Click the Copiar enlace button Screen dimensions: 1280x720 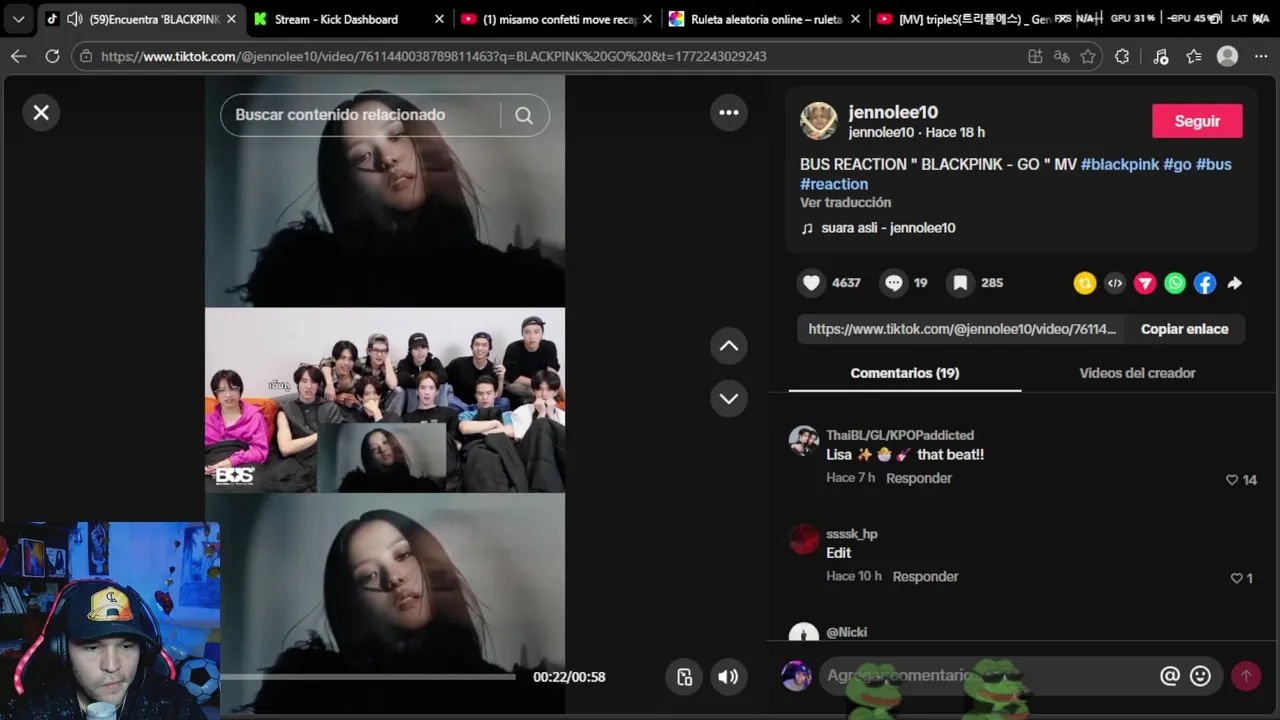pyautogui.click(x=1185, y=329)
